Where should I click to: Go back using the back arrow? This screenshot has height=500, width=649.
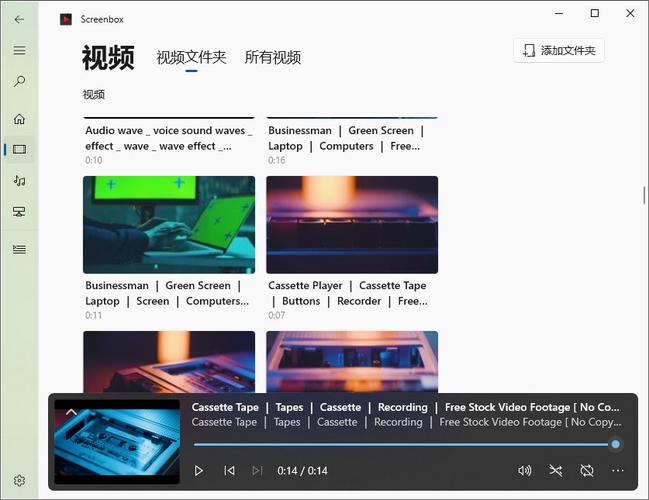19,19
